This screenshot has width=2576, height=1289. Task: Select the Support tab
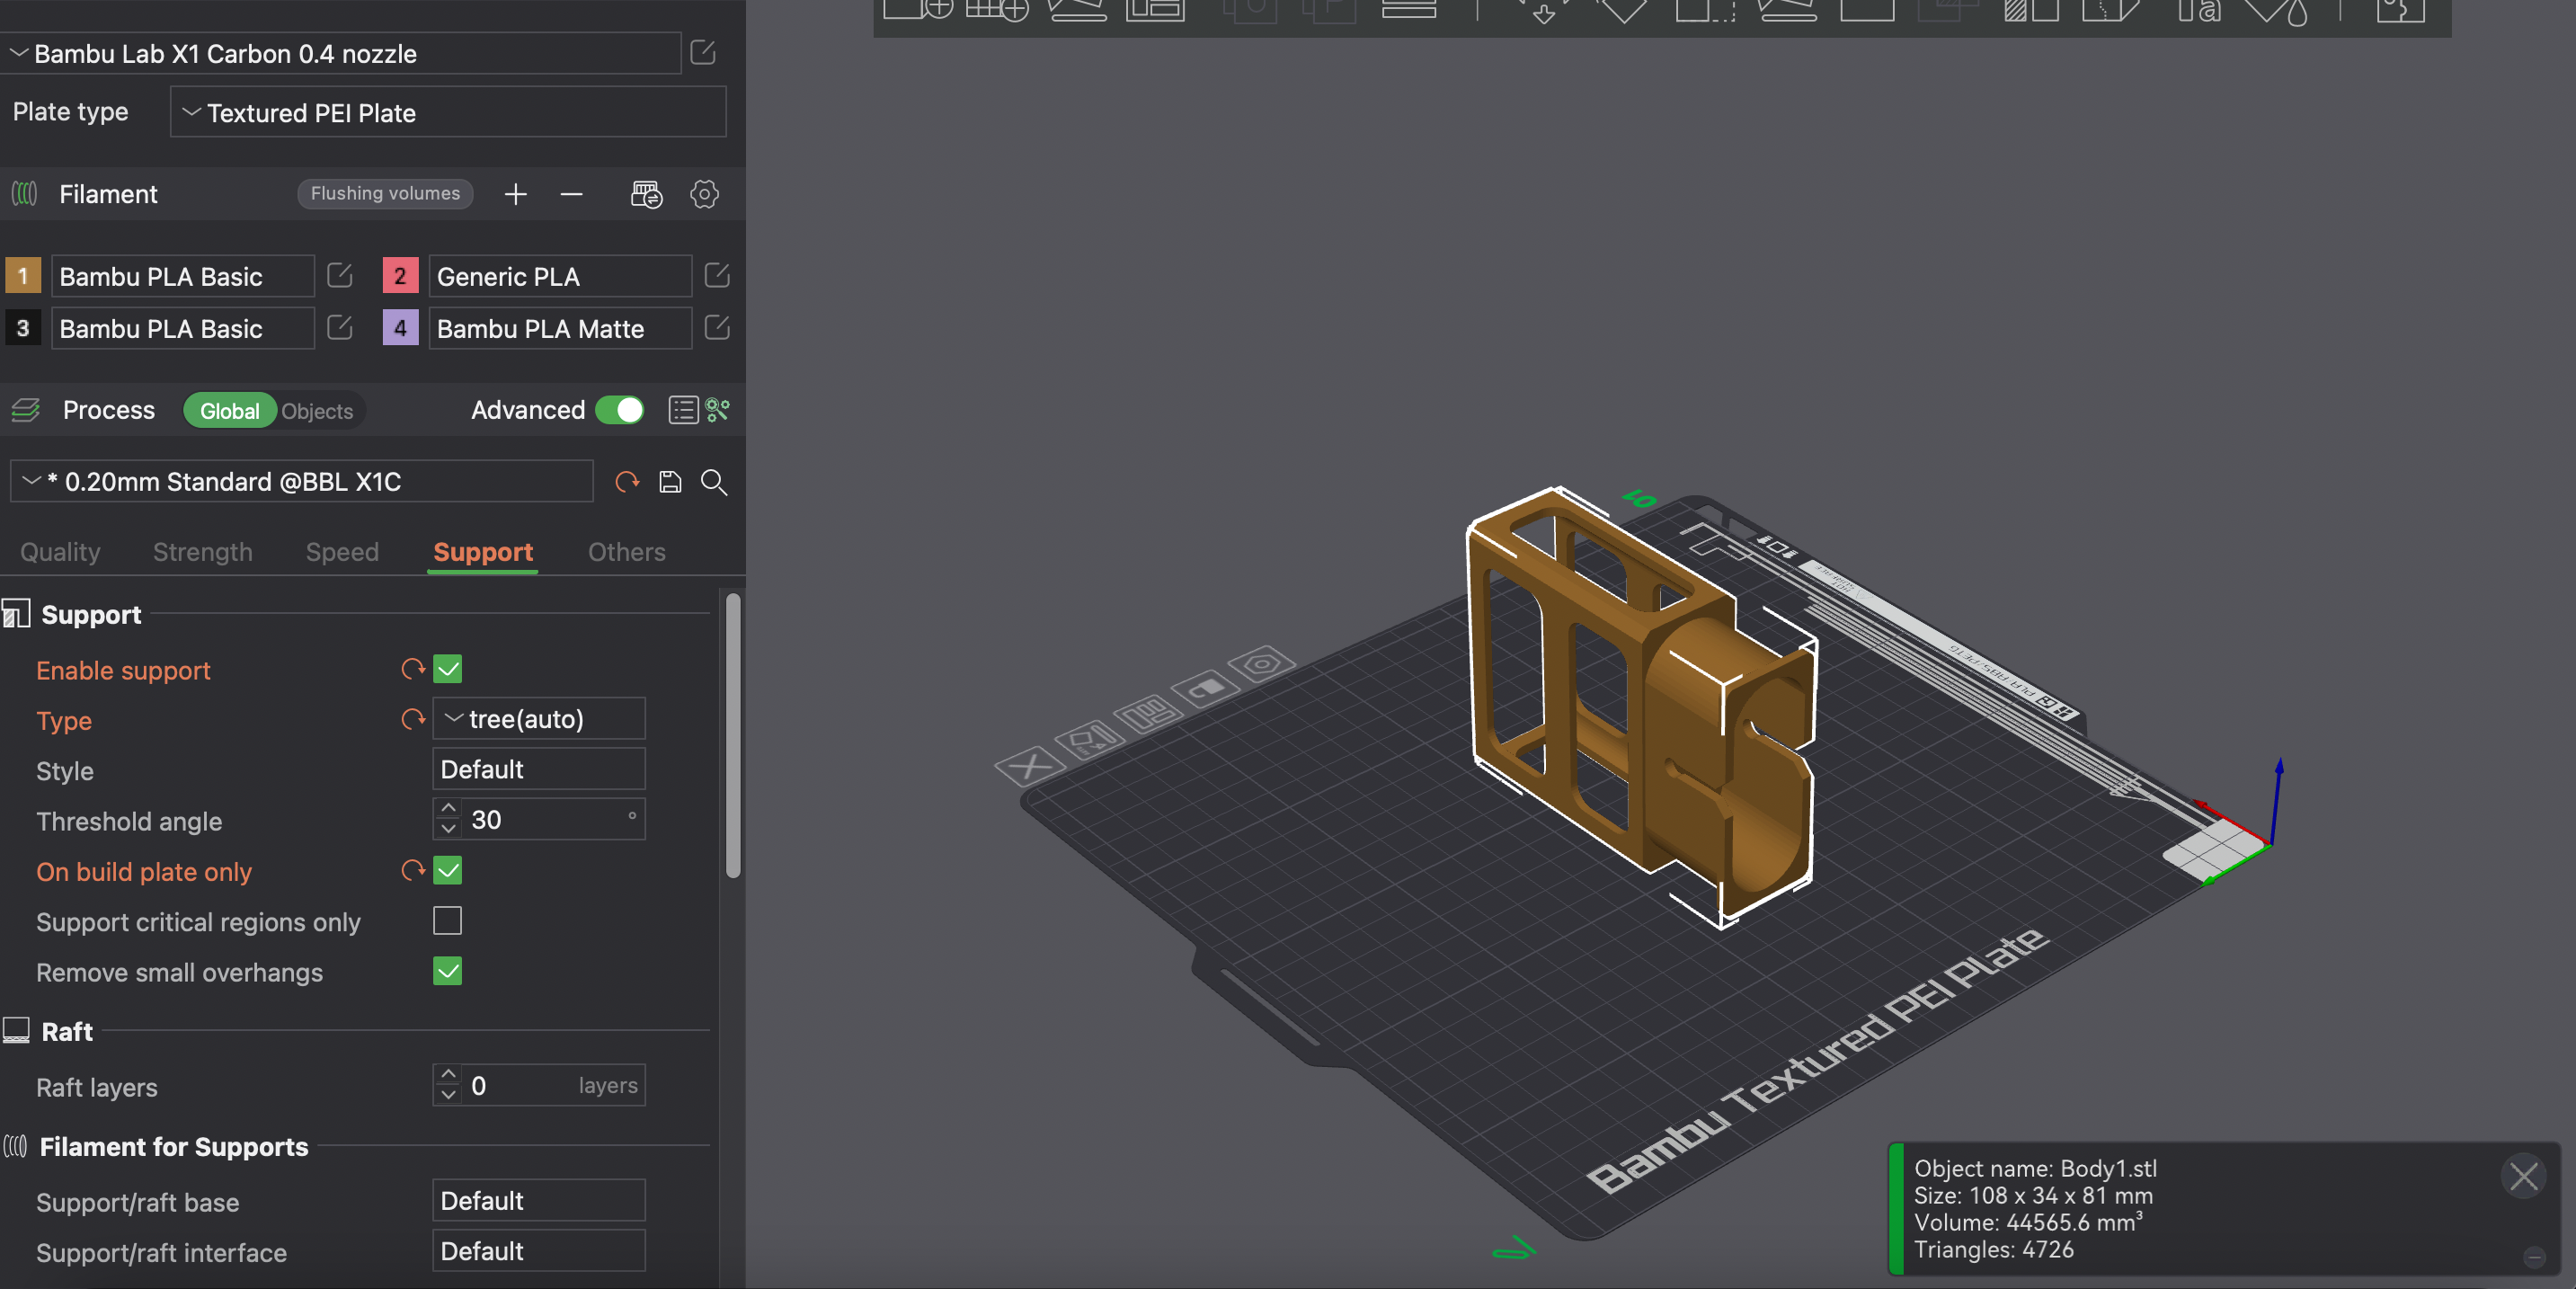point(483,552)
